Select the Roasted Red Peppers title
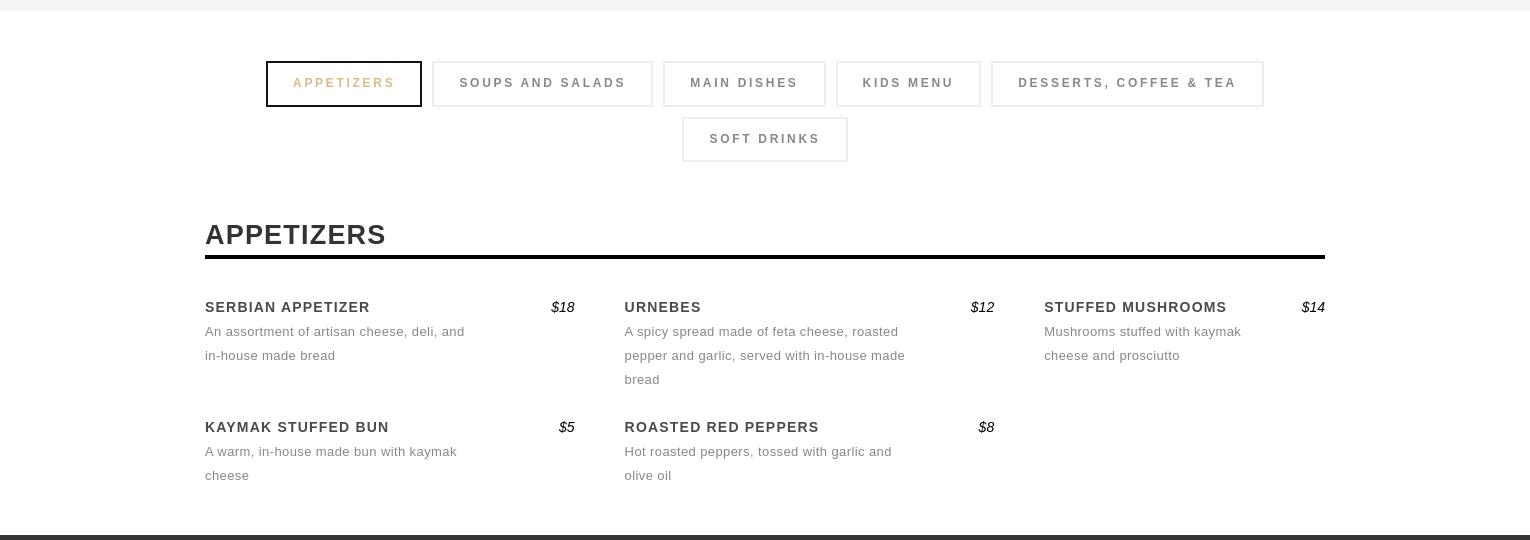Image resolution: width=1530 pixels, height=540 pixels. click(x=721, y=427)
